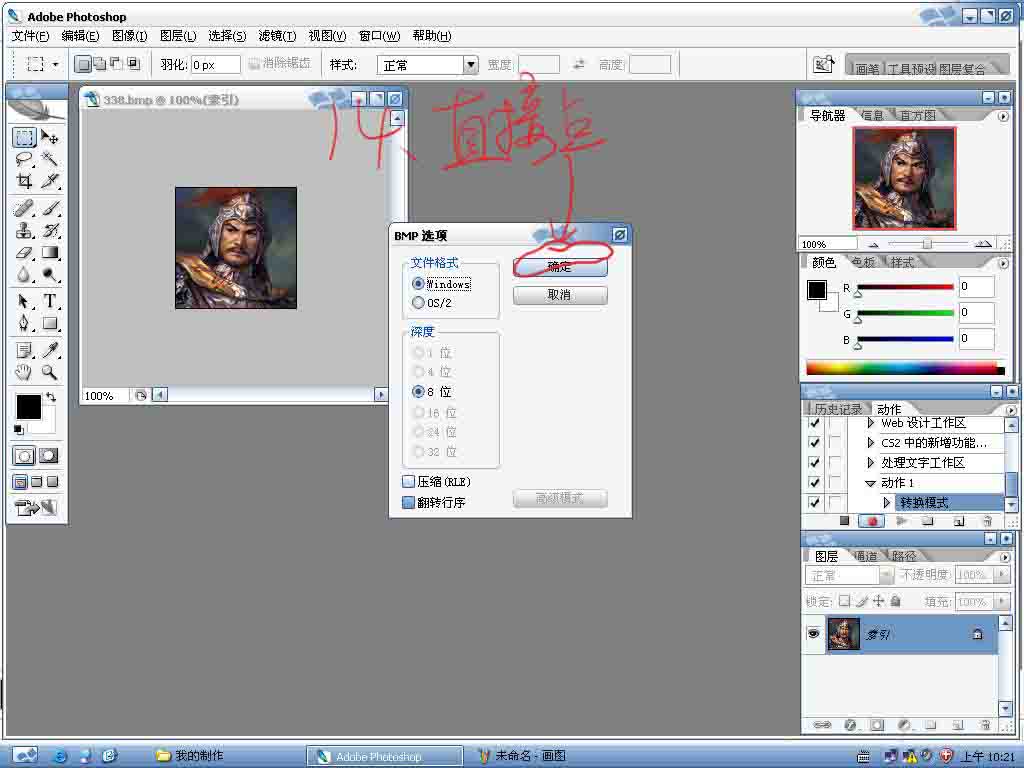Select 8 位 depth radio button
This screenshot has height=768, width=1024.
(418, 392)
